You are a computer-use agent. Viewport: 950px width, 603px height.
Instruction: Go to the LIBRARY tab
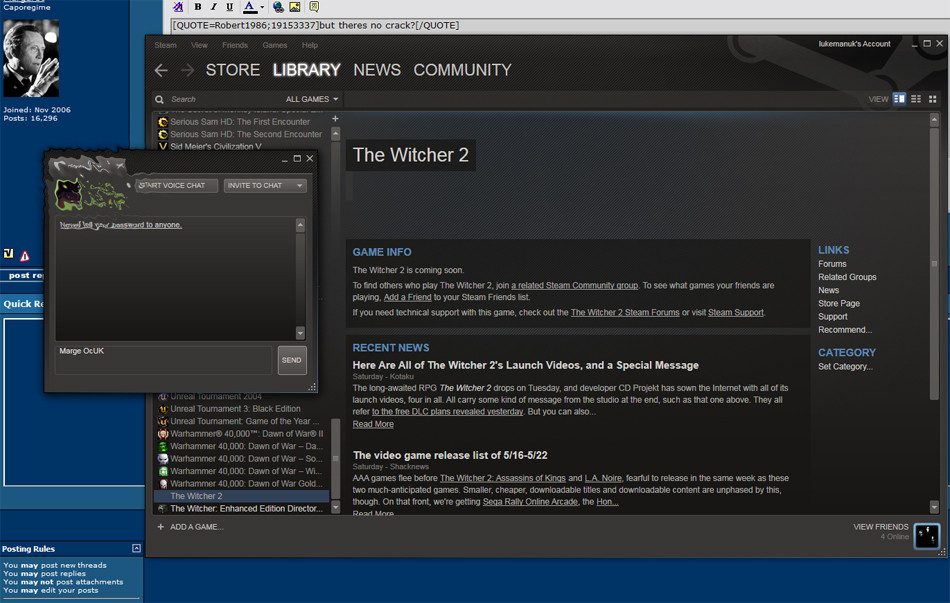pos(307,70)
